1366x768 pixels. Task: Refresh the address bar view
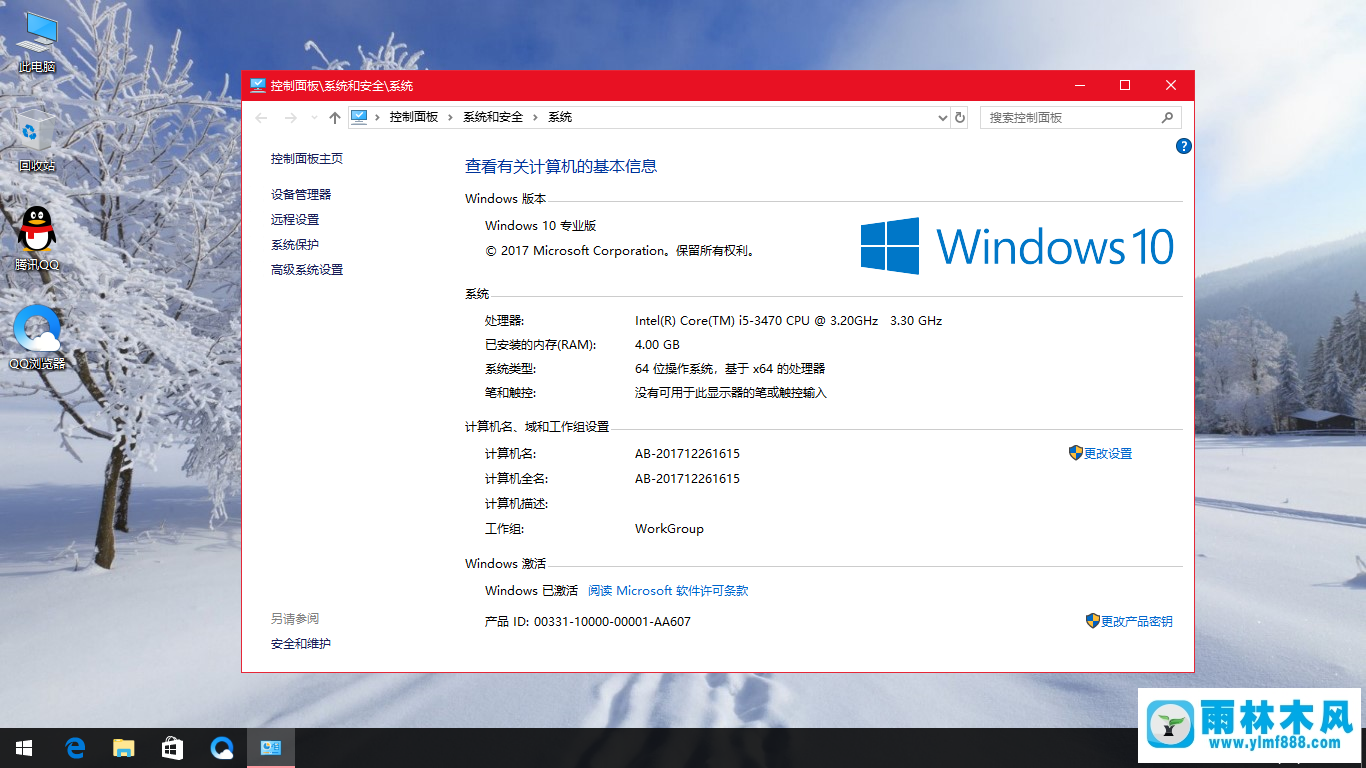tap(960, 117)
